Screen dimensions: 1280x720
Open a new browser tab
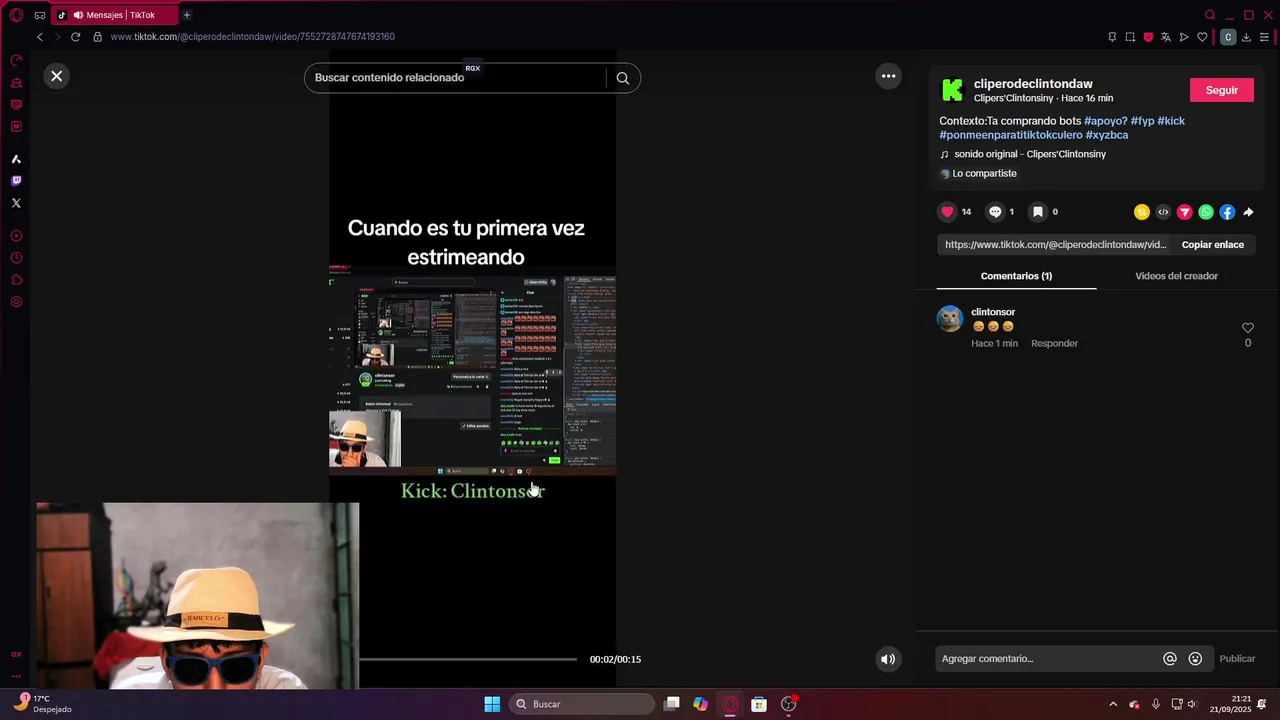point(186,15)
